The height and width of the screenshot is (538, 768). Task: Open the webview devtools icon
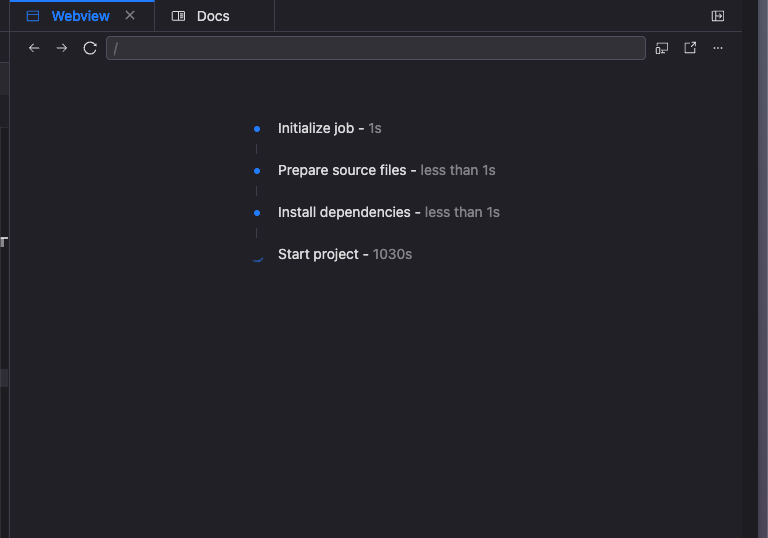pyautogui.click(x=662, y=48)
